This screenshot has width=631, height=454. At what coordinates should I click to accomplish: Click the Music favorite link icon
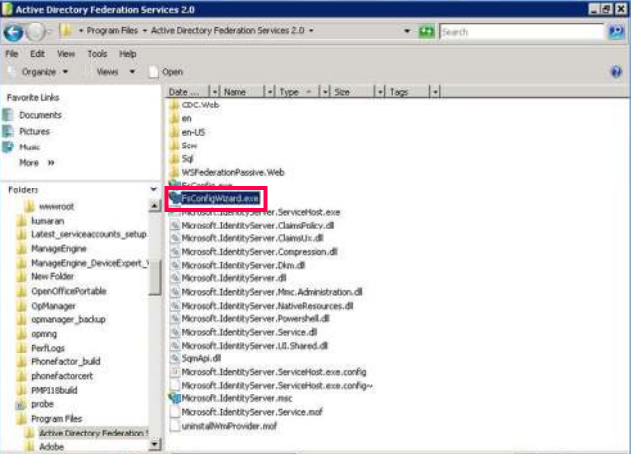8,147
